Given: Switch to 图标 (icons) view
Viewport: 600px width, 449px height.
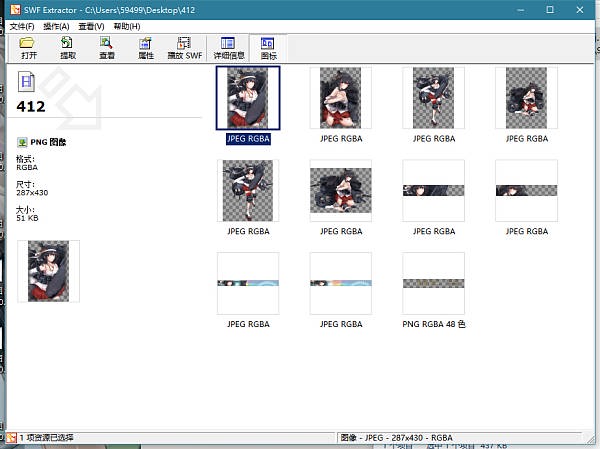Looking at the screenshot, I should (x=268, y=48).
